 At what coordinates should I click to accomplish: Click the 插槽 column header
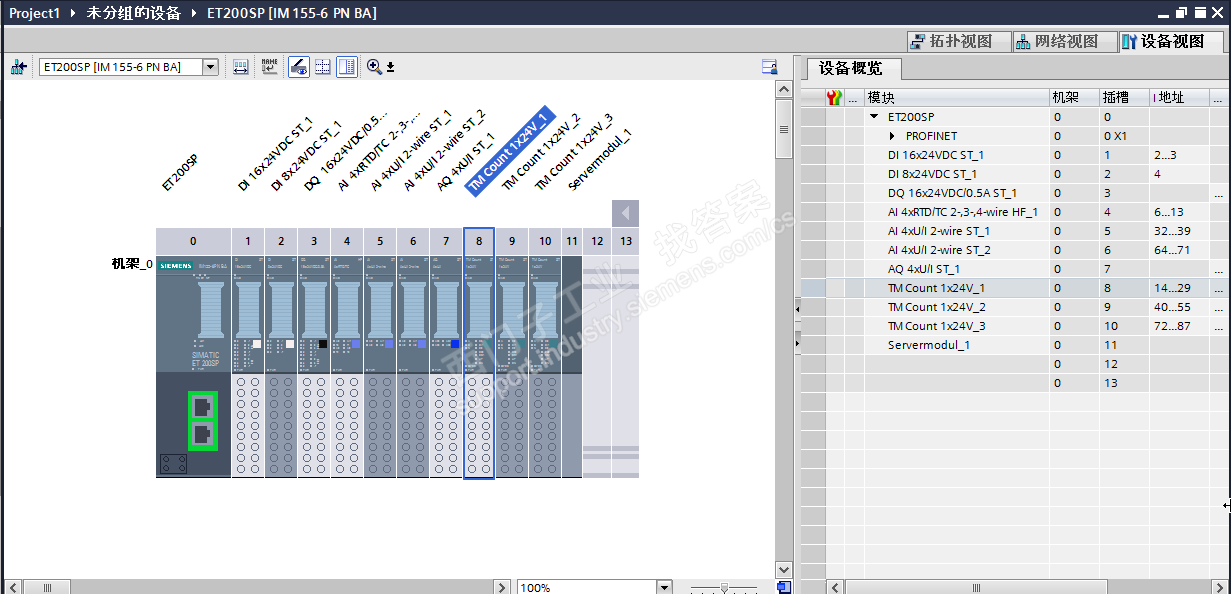(1124, 98)
